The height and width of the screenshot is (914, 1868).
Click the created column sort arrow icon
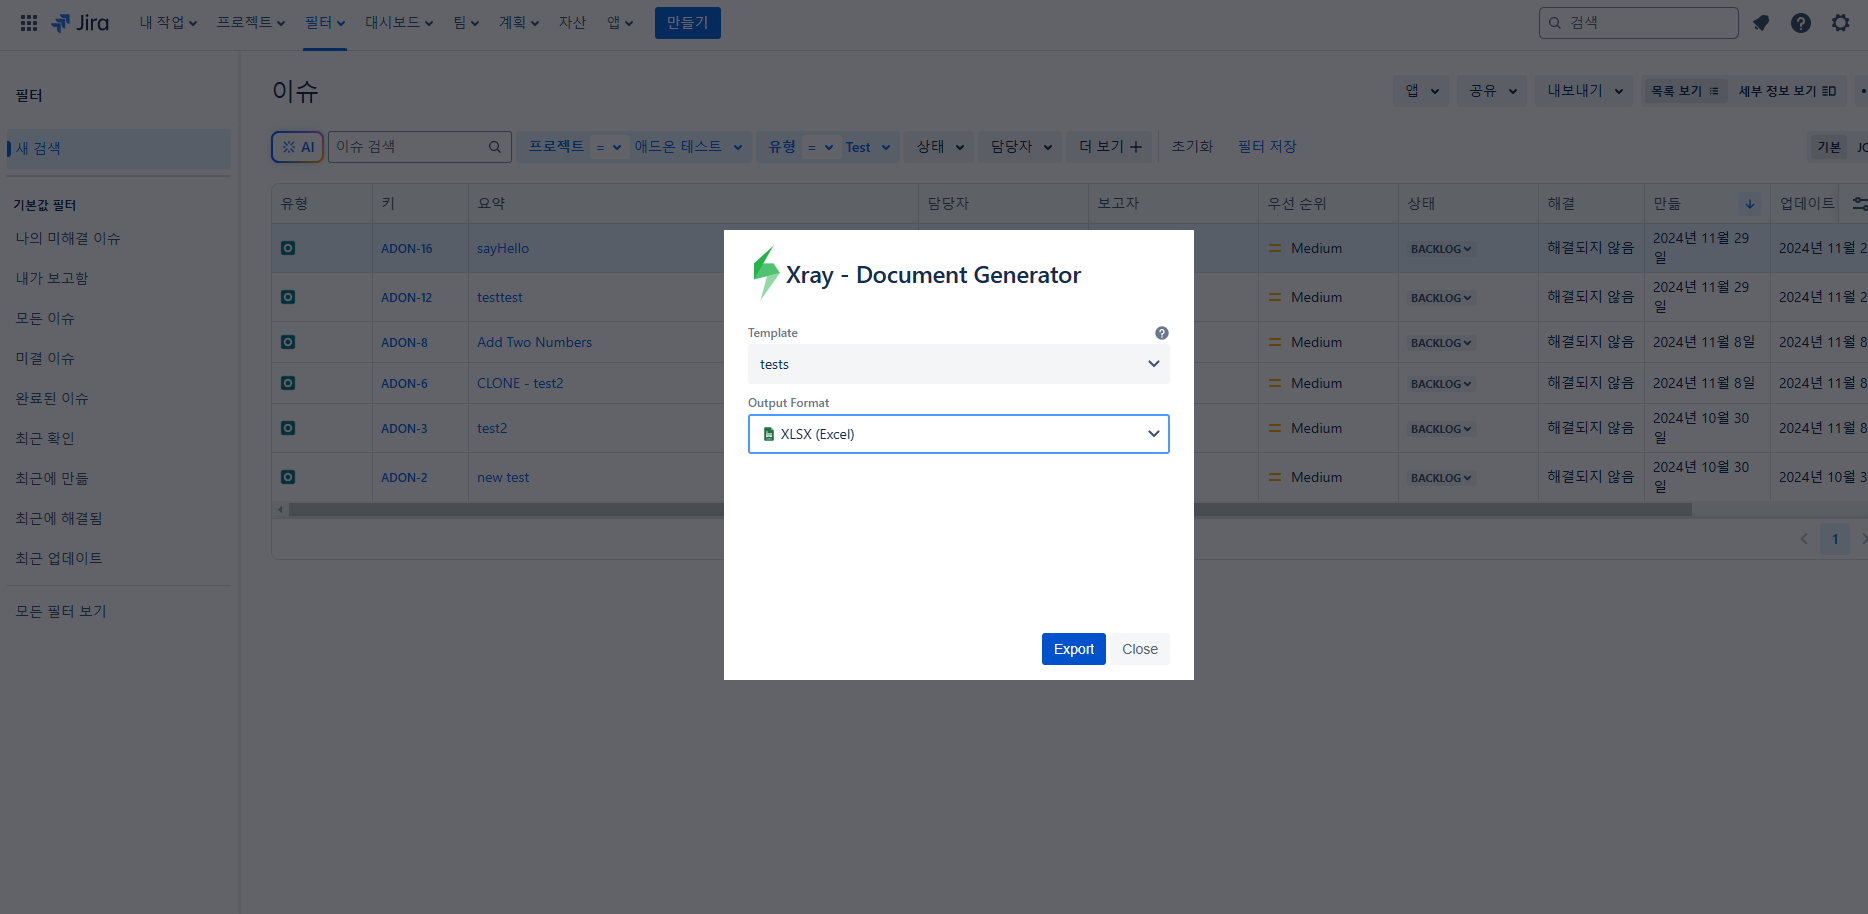(x=1750, y=204)
